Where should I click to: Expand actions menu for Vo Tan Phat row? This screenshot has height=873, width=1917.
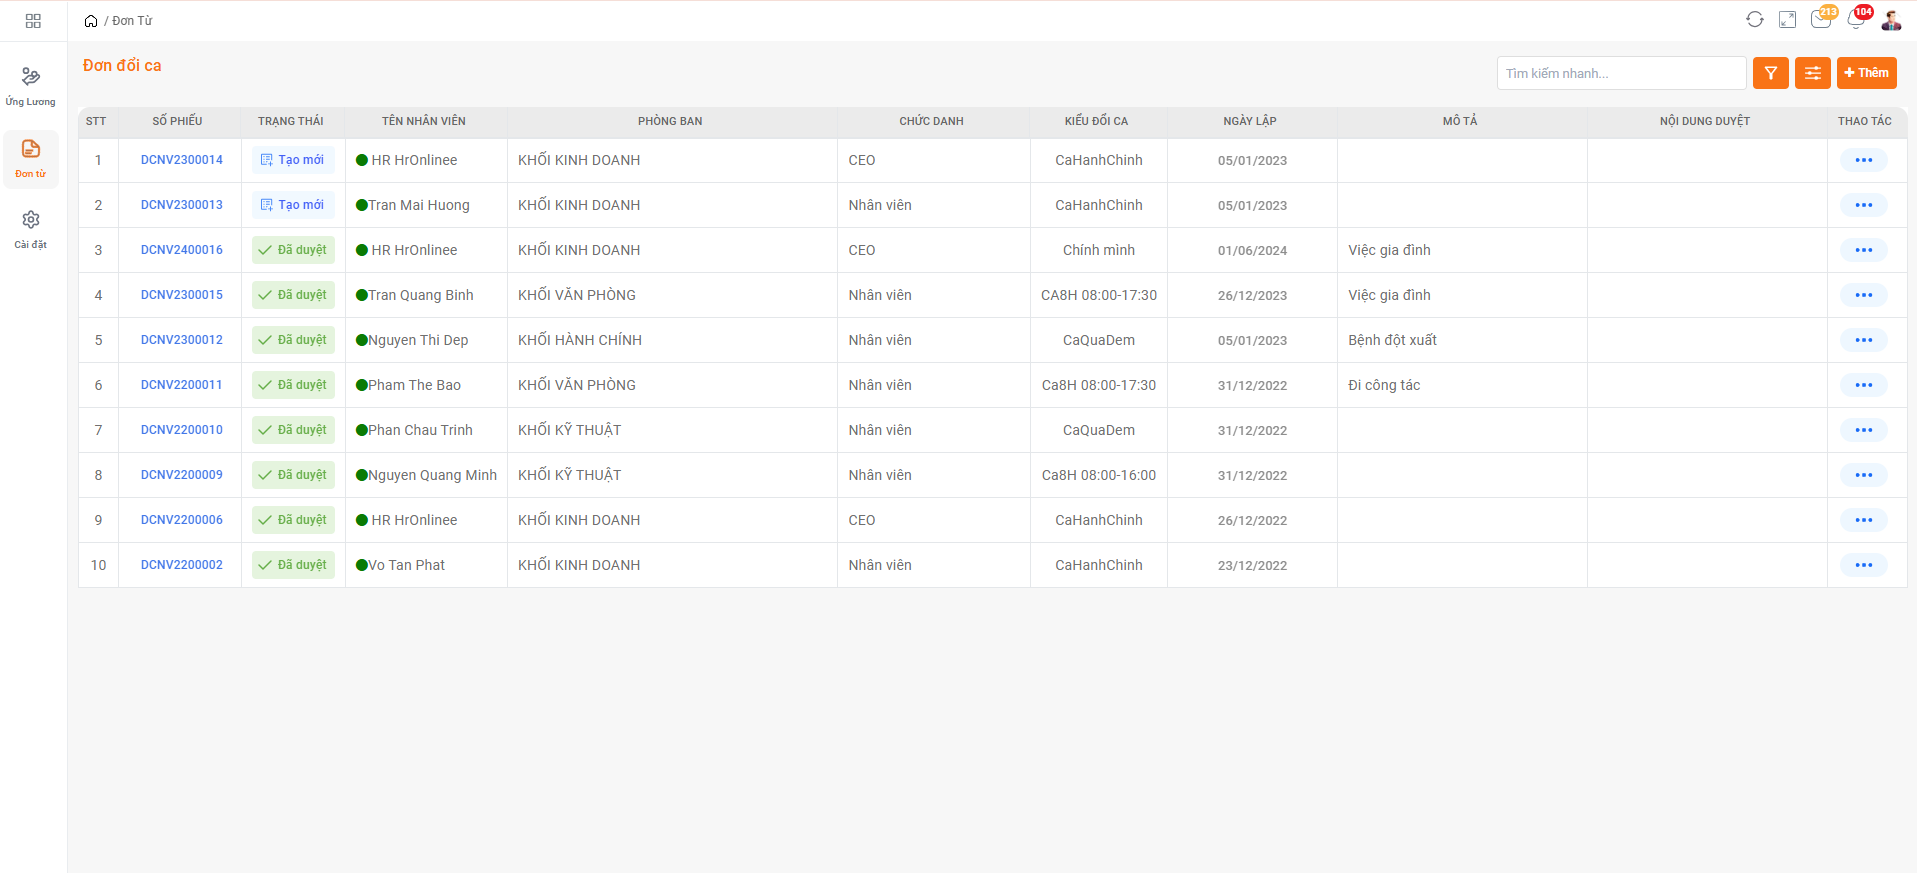coord(1863,565)
